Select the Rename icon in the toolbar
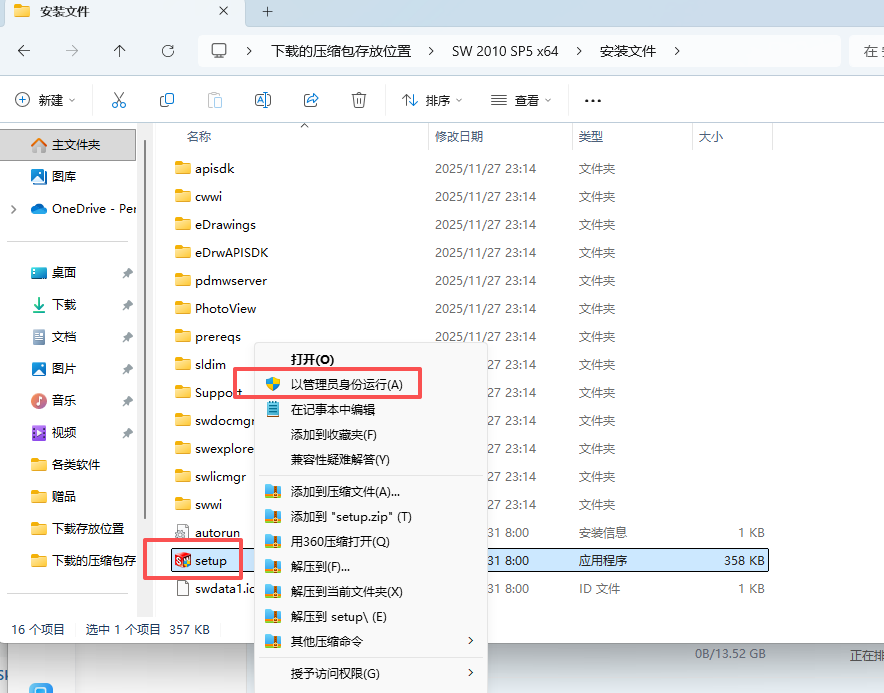Viewport: 884px width, 693px height. (x=263, y=100)
